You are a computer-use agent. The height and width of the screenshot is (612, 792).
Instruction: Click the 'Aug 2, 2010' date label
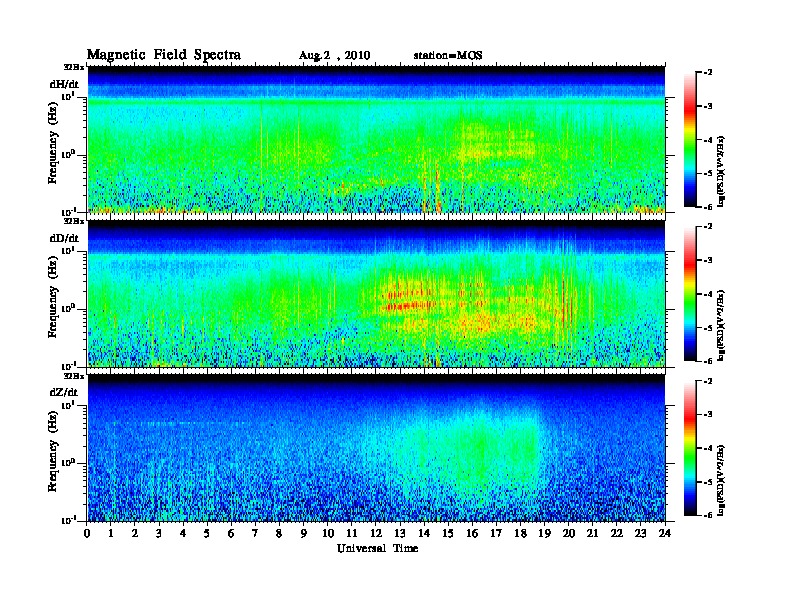pyautogui.click(x=334, y=56)
